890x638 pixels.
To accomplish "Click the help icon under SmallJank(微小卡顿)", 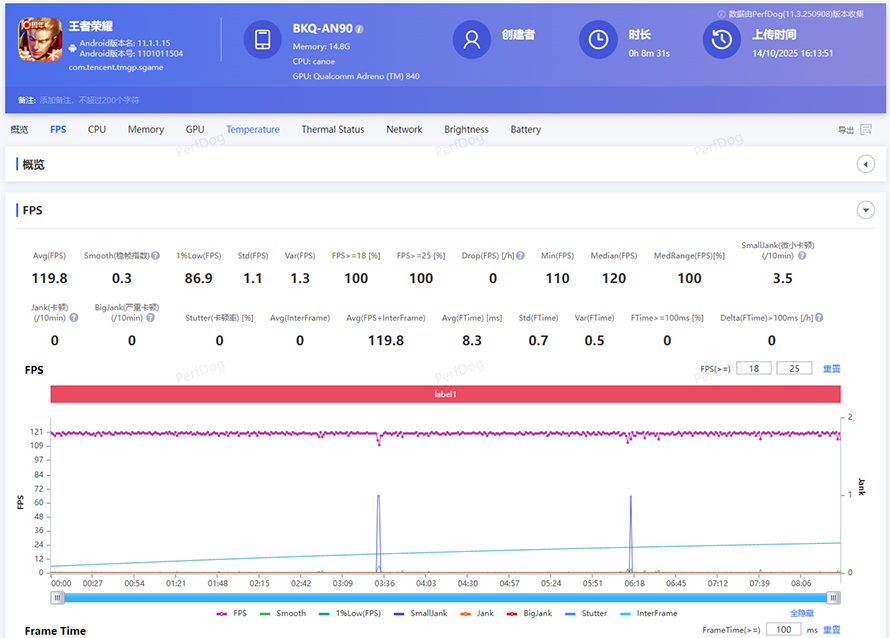I will point(801,256).
